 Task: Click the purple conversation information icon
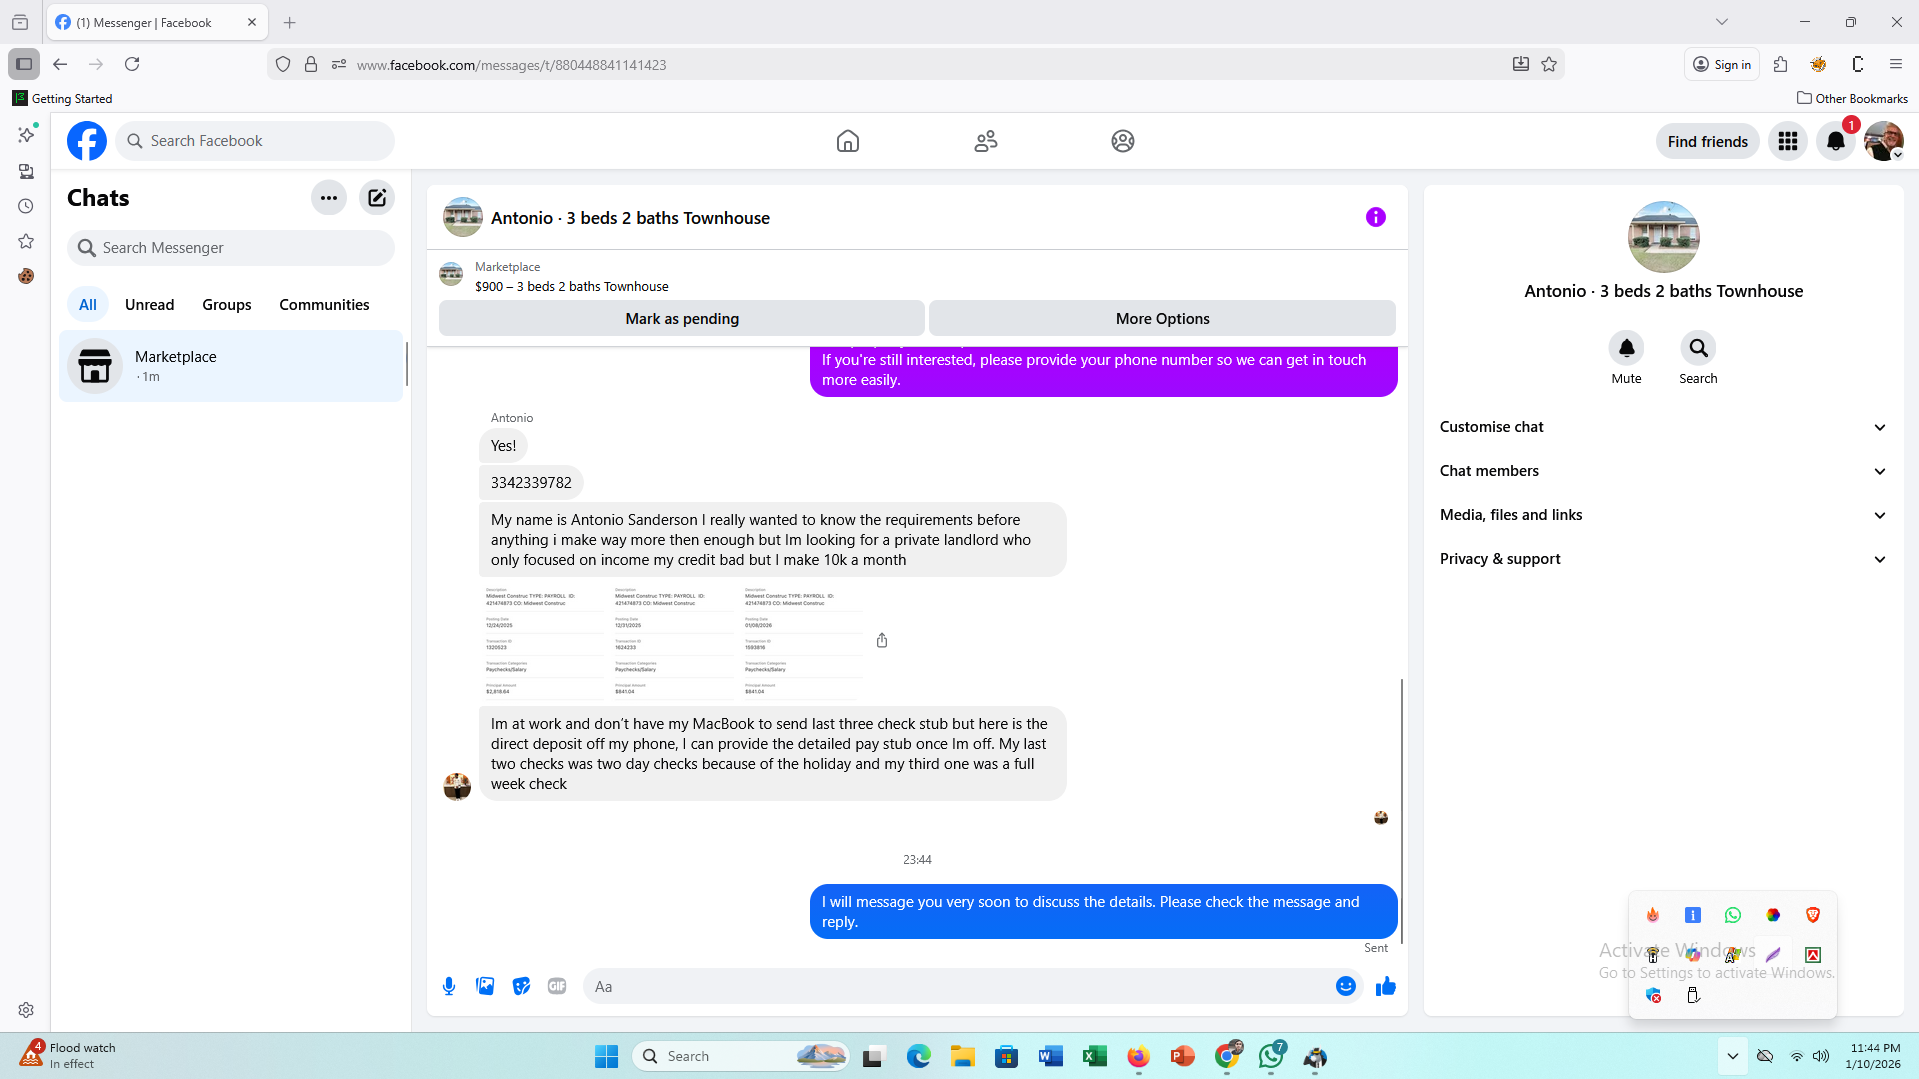[x=1376, y=217]
